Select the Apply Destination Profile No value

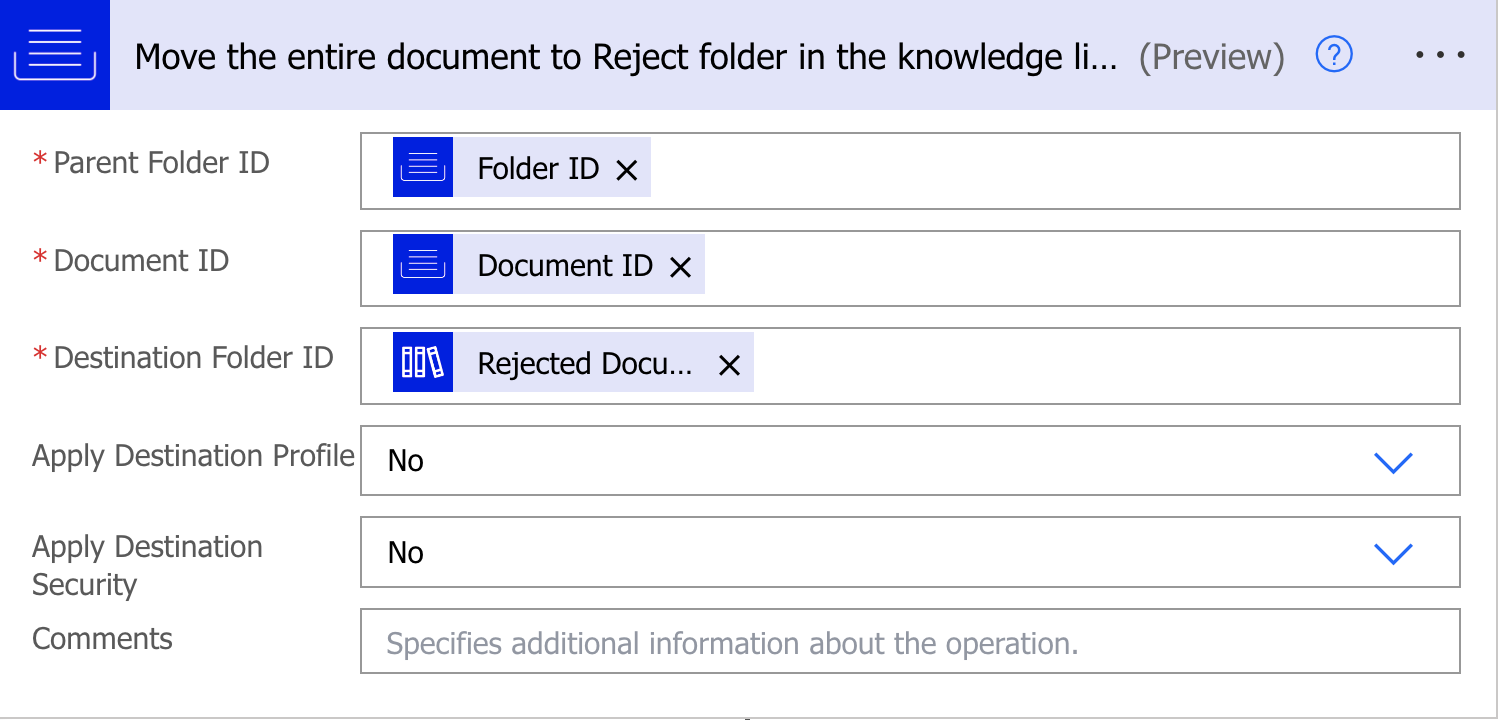[x=406, y=461]
